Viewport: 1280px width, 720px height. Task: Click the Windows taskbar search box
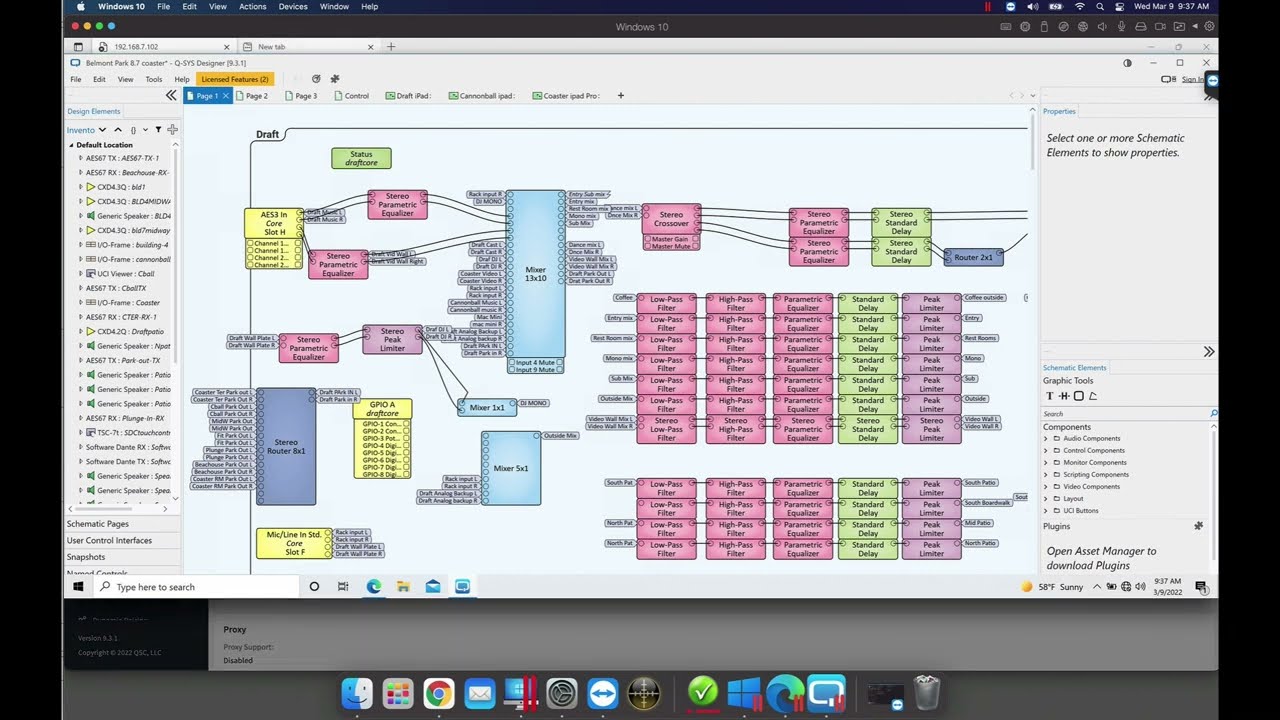tap(195, 587)
